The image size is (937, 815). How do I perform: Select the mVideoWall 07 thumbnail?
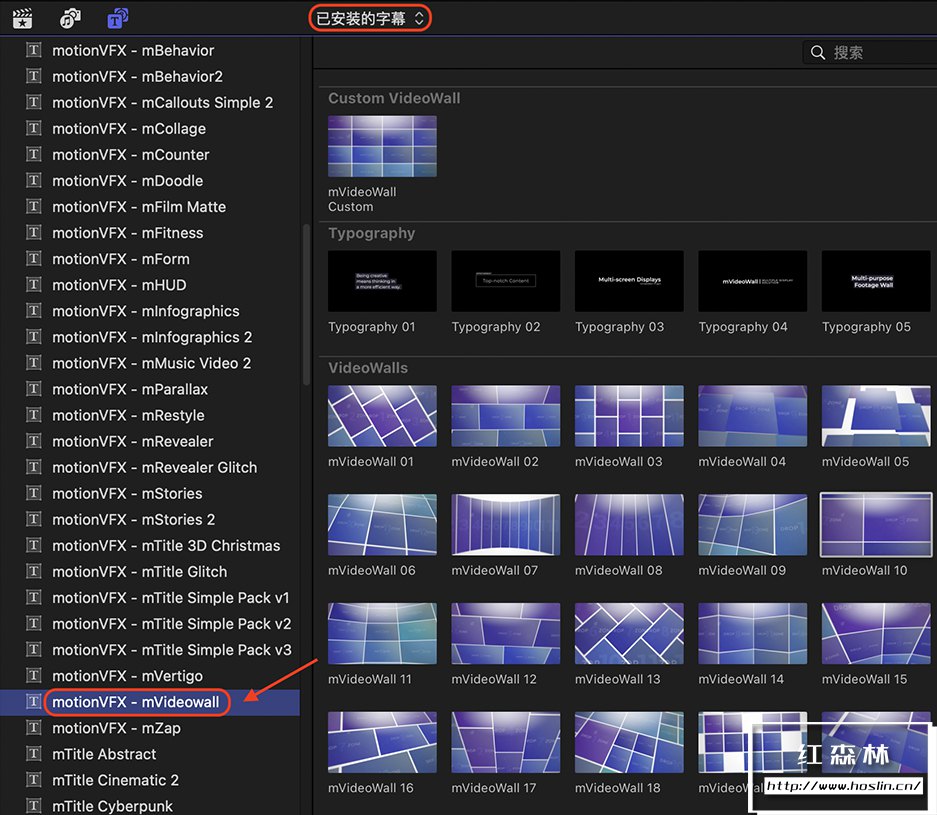click(x=505, y=524)
